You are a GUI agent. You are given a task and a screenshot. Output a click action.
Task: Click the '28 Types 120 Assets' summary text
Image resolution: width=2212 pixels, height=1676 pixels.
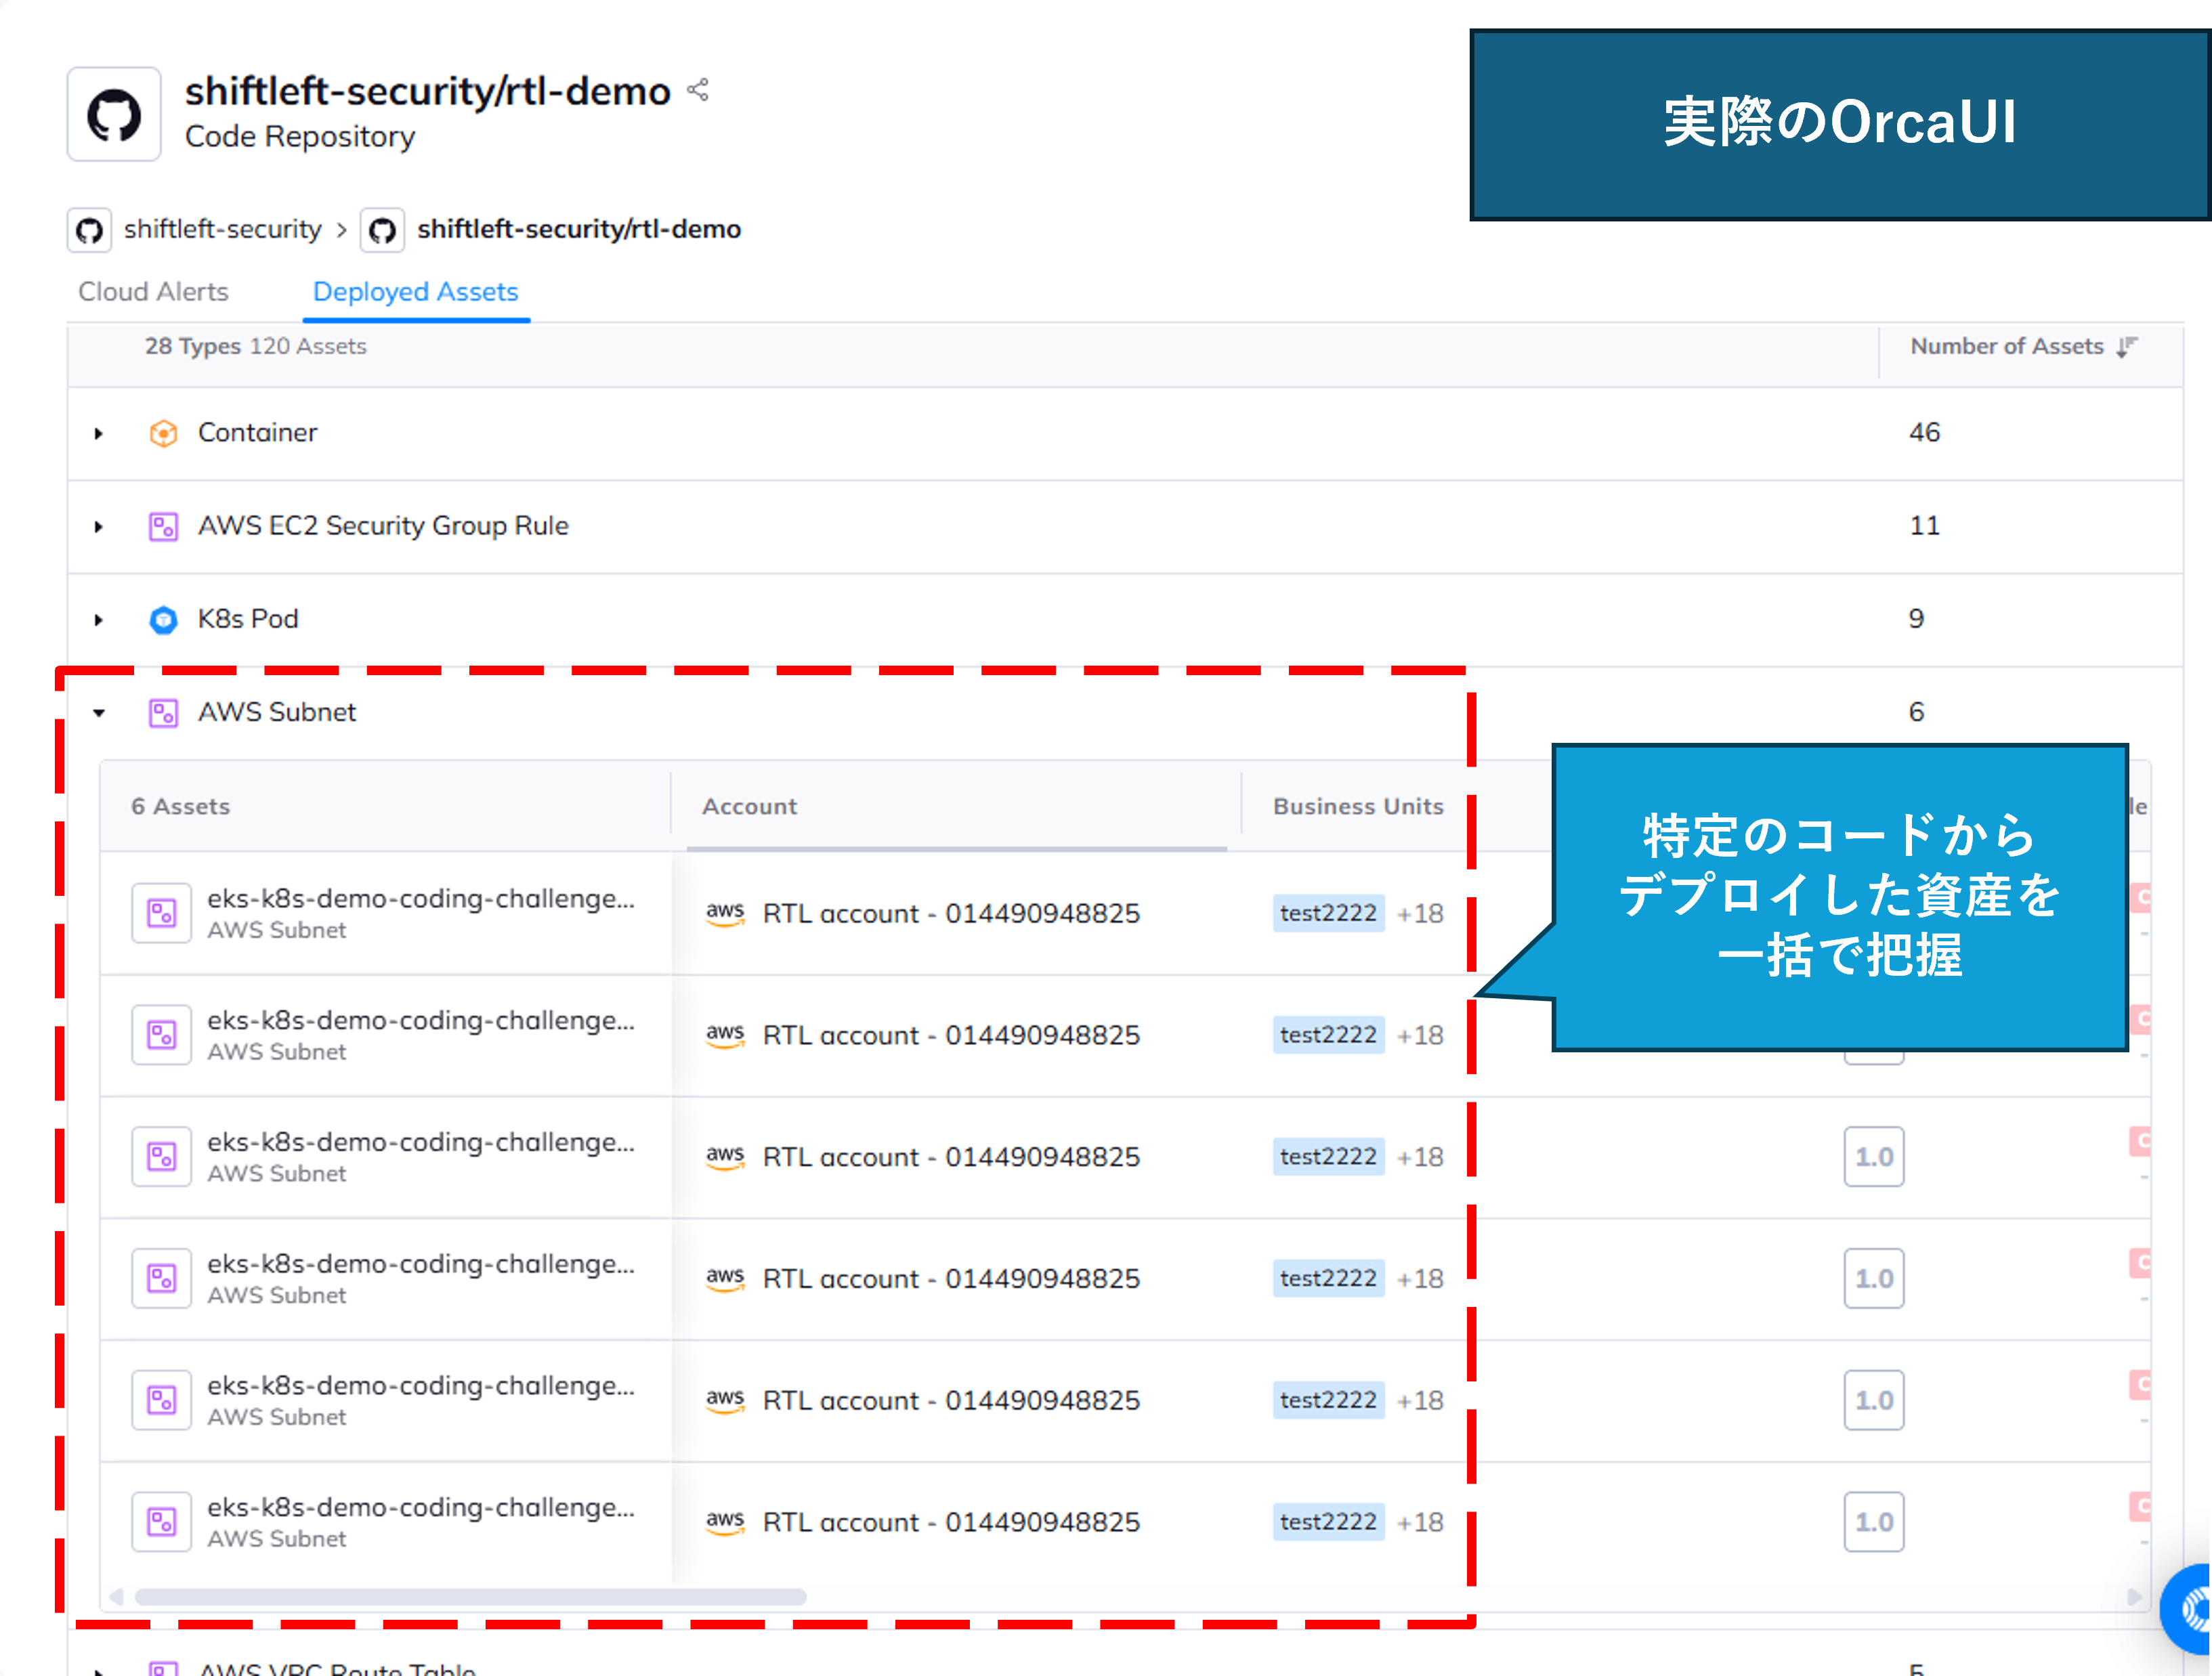click(255, 346)
